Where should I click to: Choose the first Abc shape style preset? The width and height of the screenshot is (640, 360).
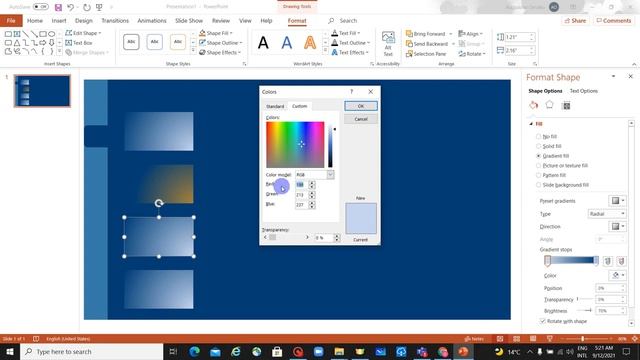[x=131, y=42]
